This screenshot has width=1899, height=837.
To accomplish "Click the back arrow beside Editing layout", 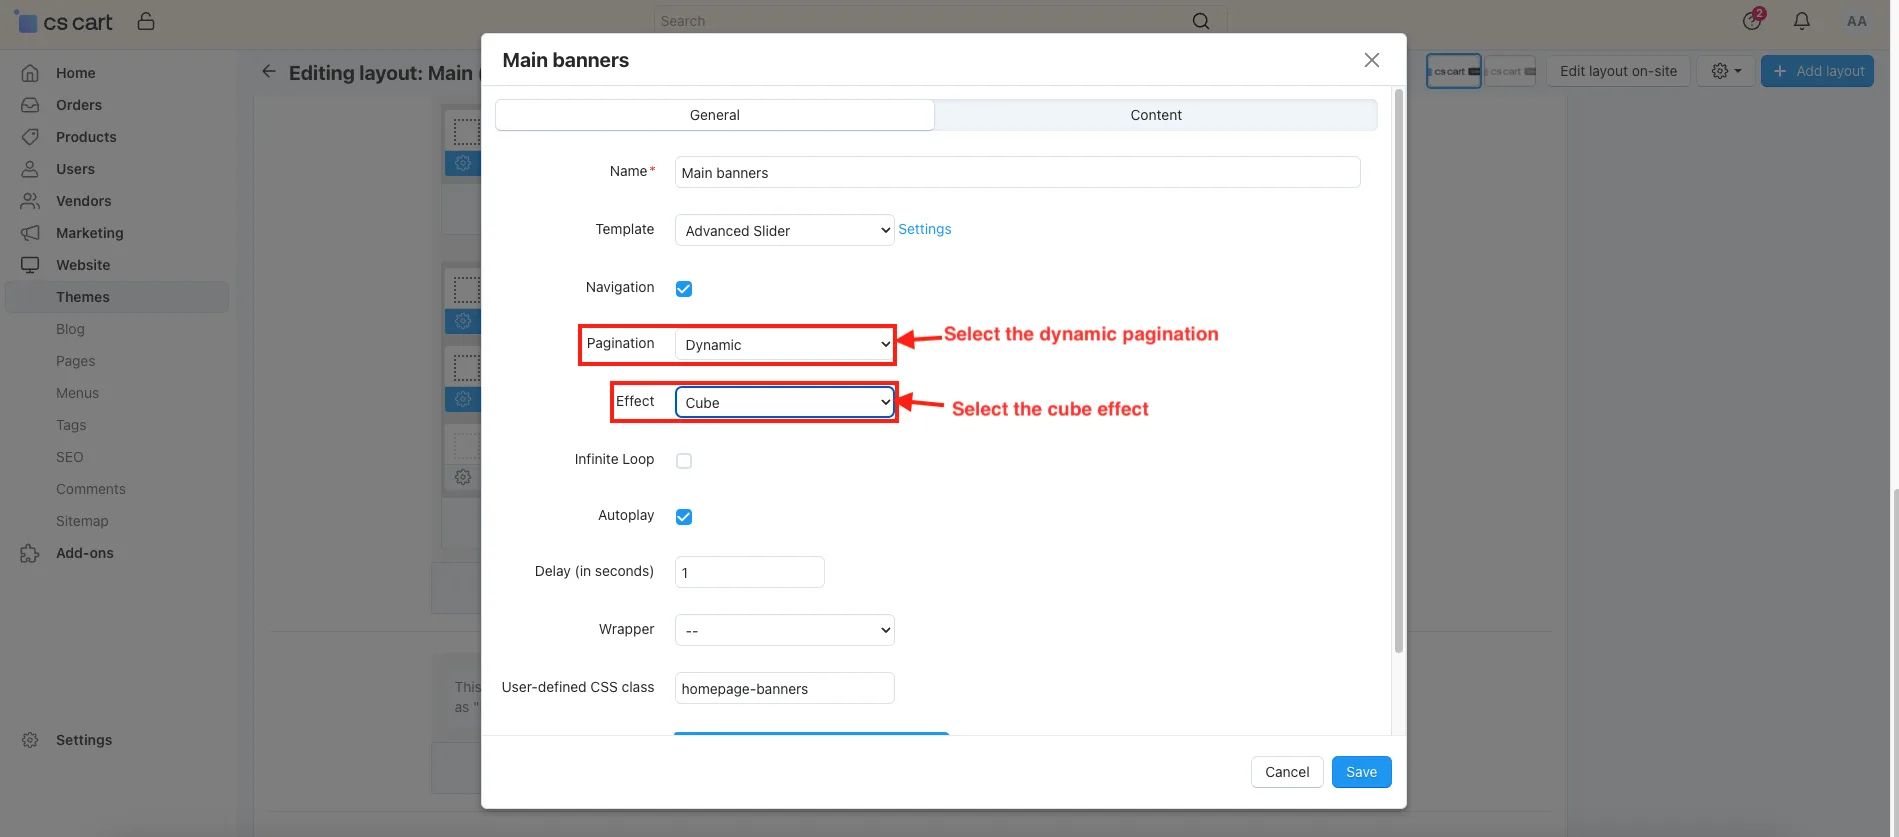I will point(268,71).
